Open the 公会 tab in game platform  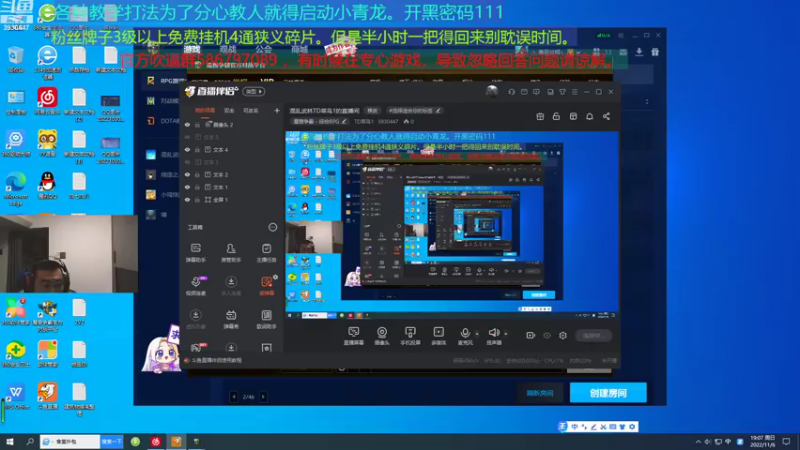tap(263, 49)
